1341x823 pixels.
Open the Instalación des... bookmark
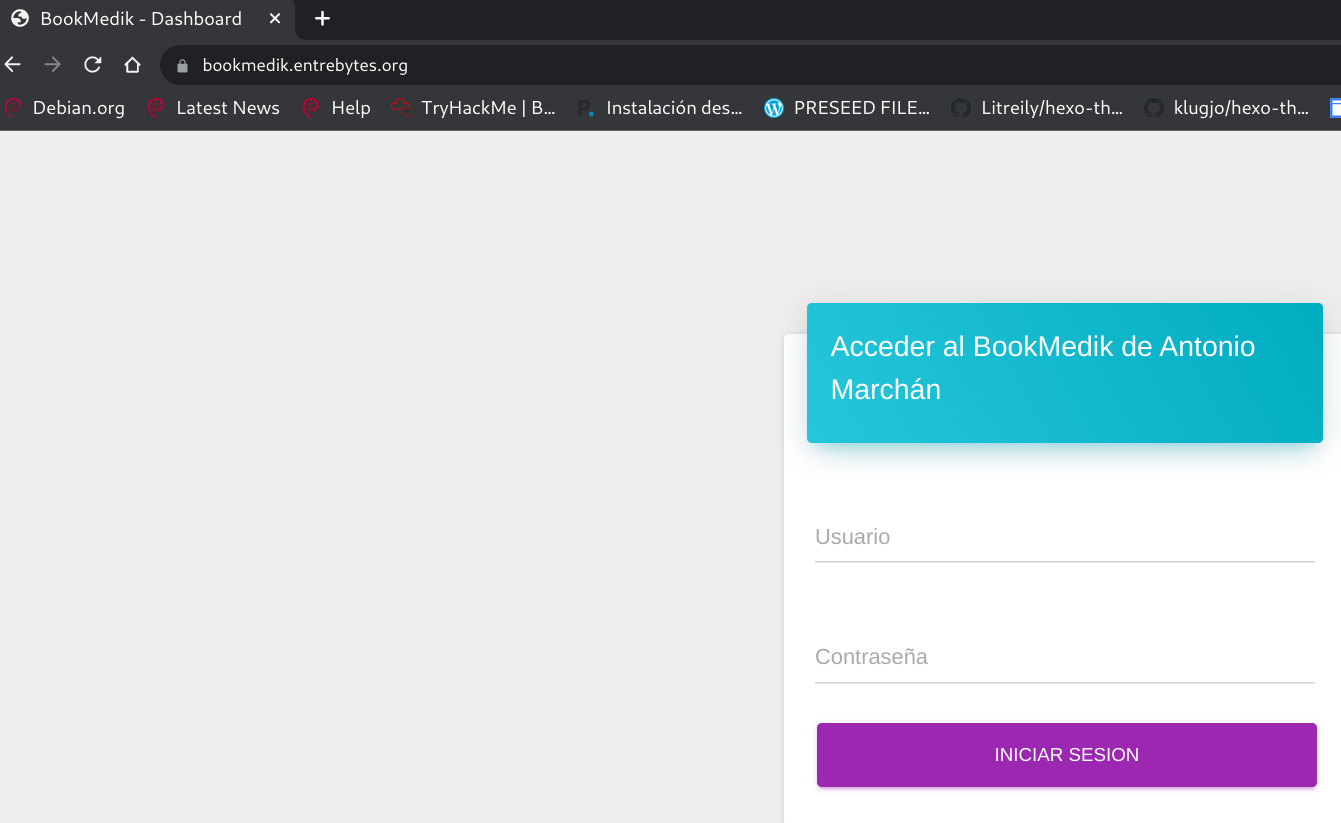coord(660,108)
